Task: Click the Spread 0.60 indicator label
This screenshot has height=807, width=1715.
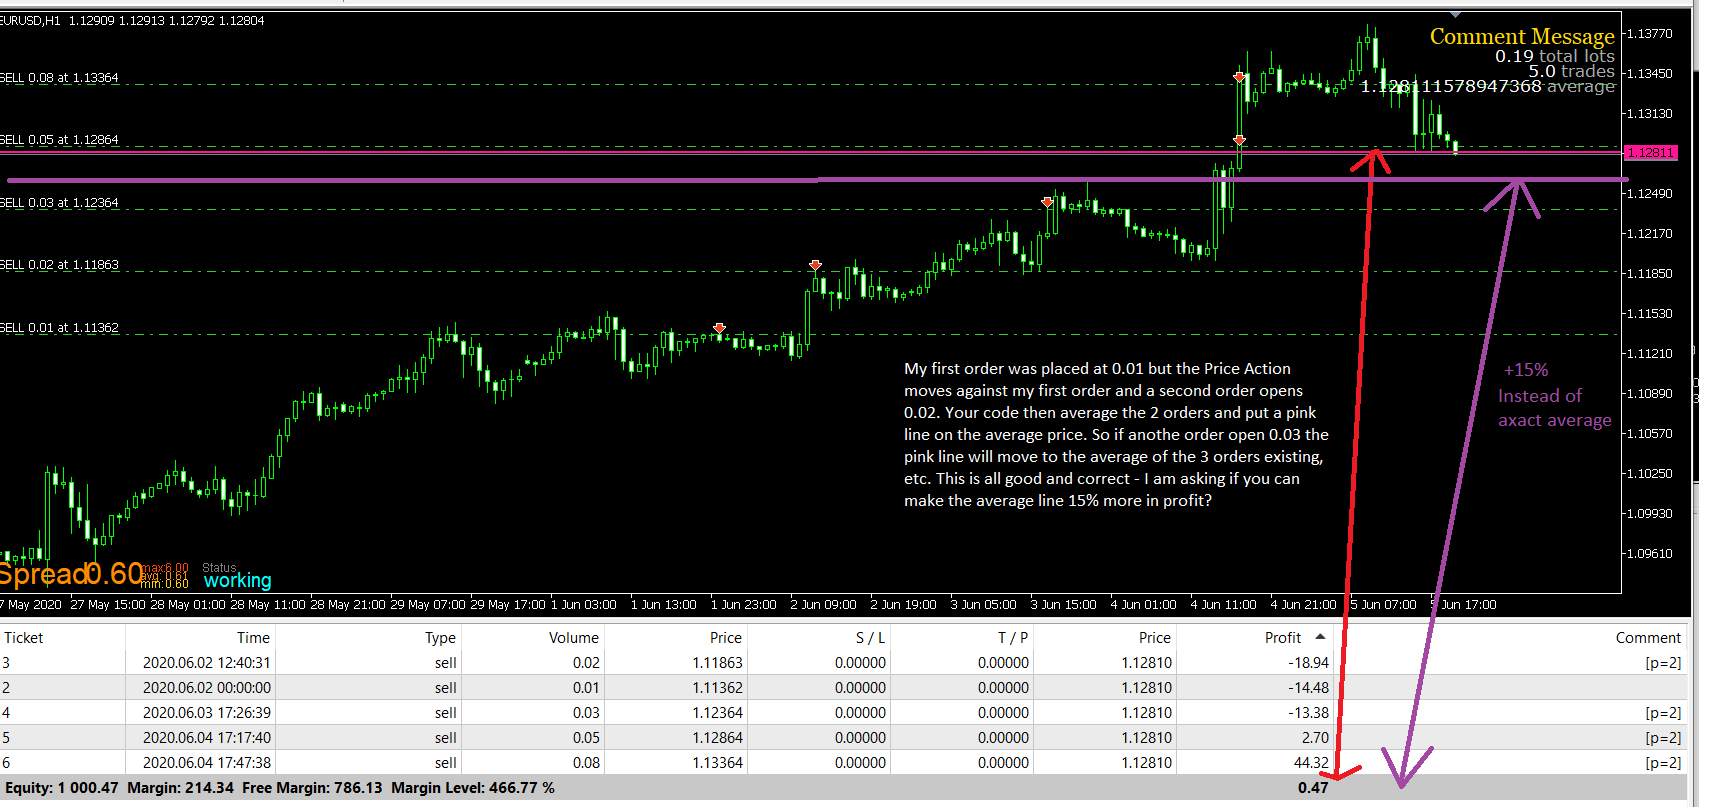Action: click(x=72, y=574)
